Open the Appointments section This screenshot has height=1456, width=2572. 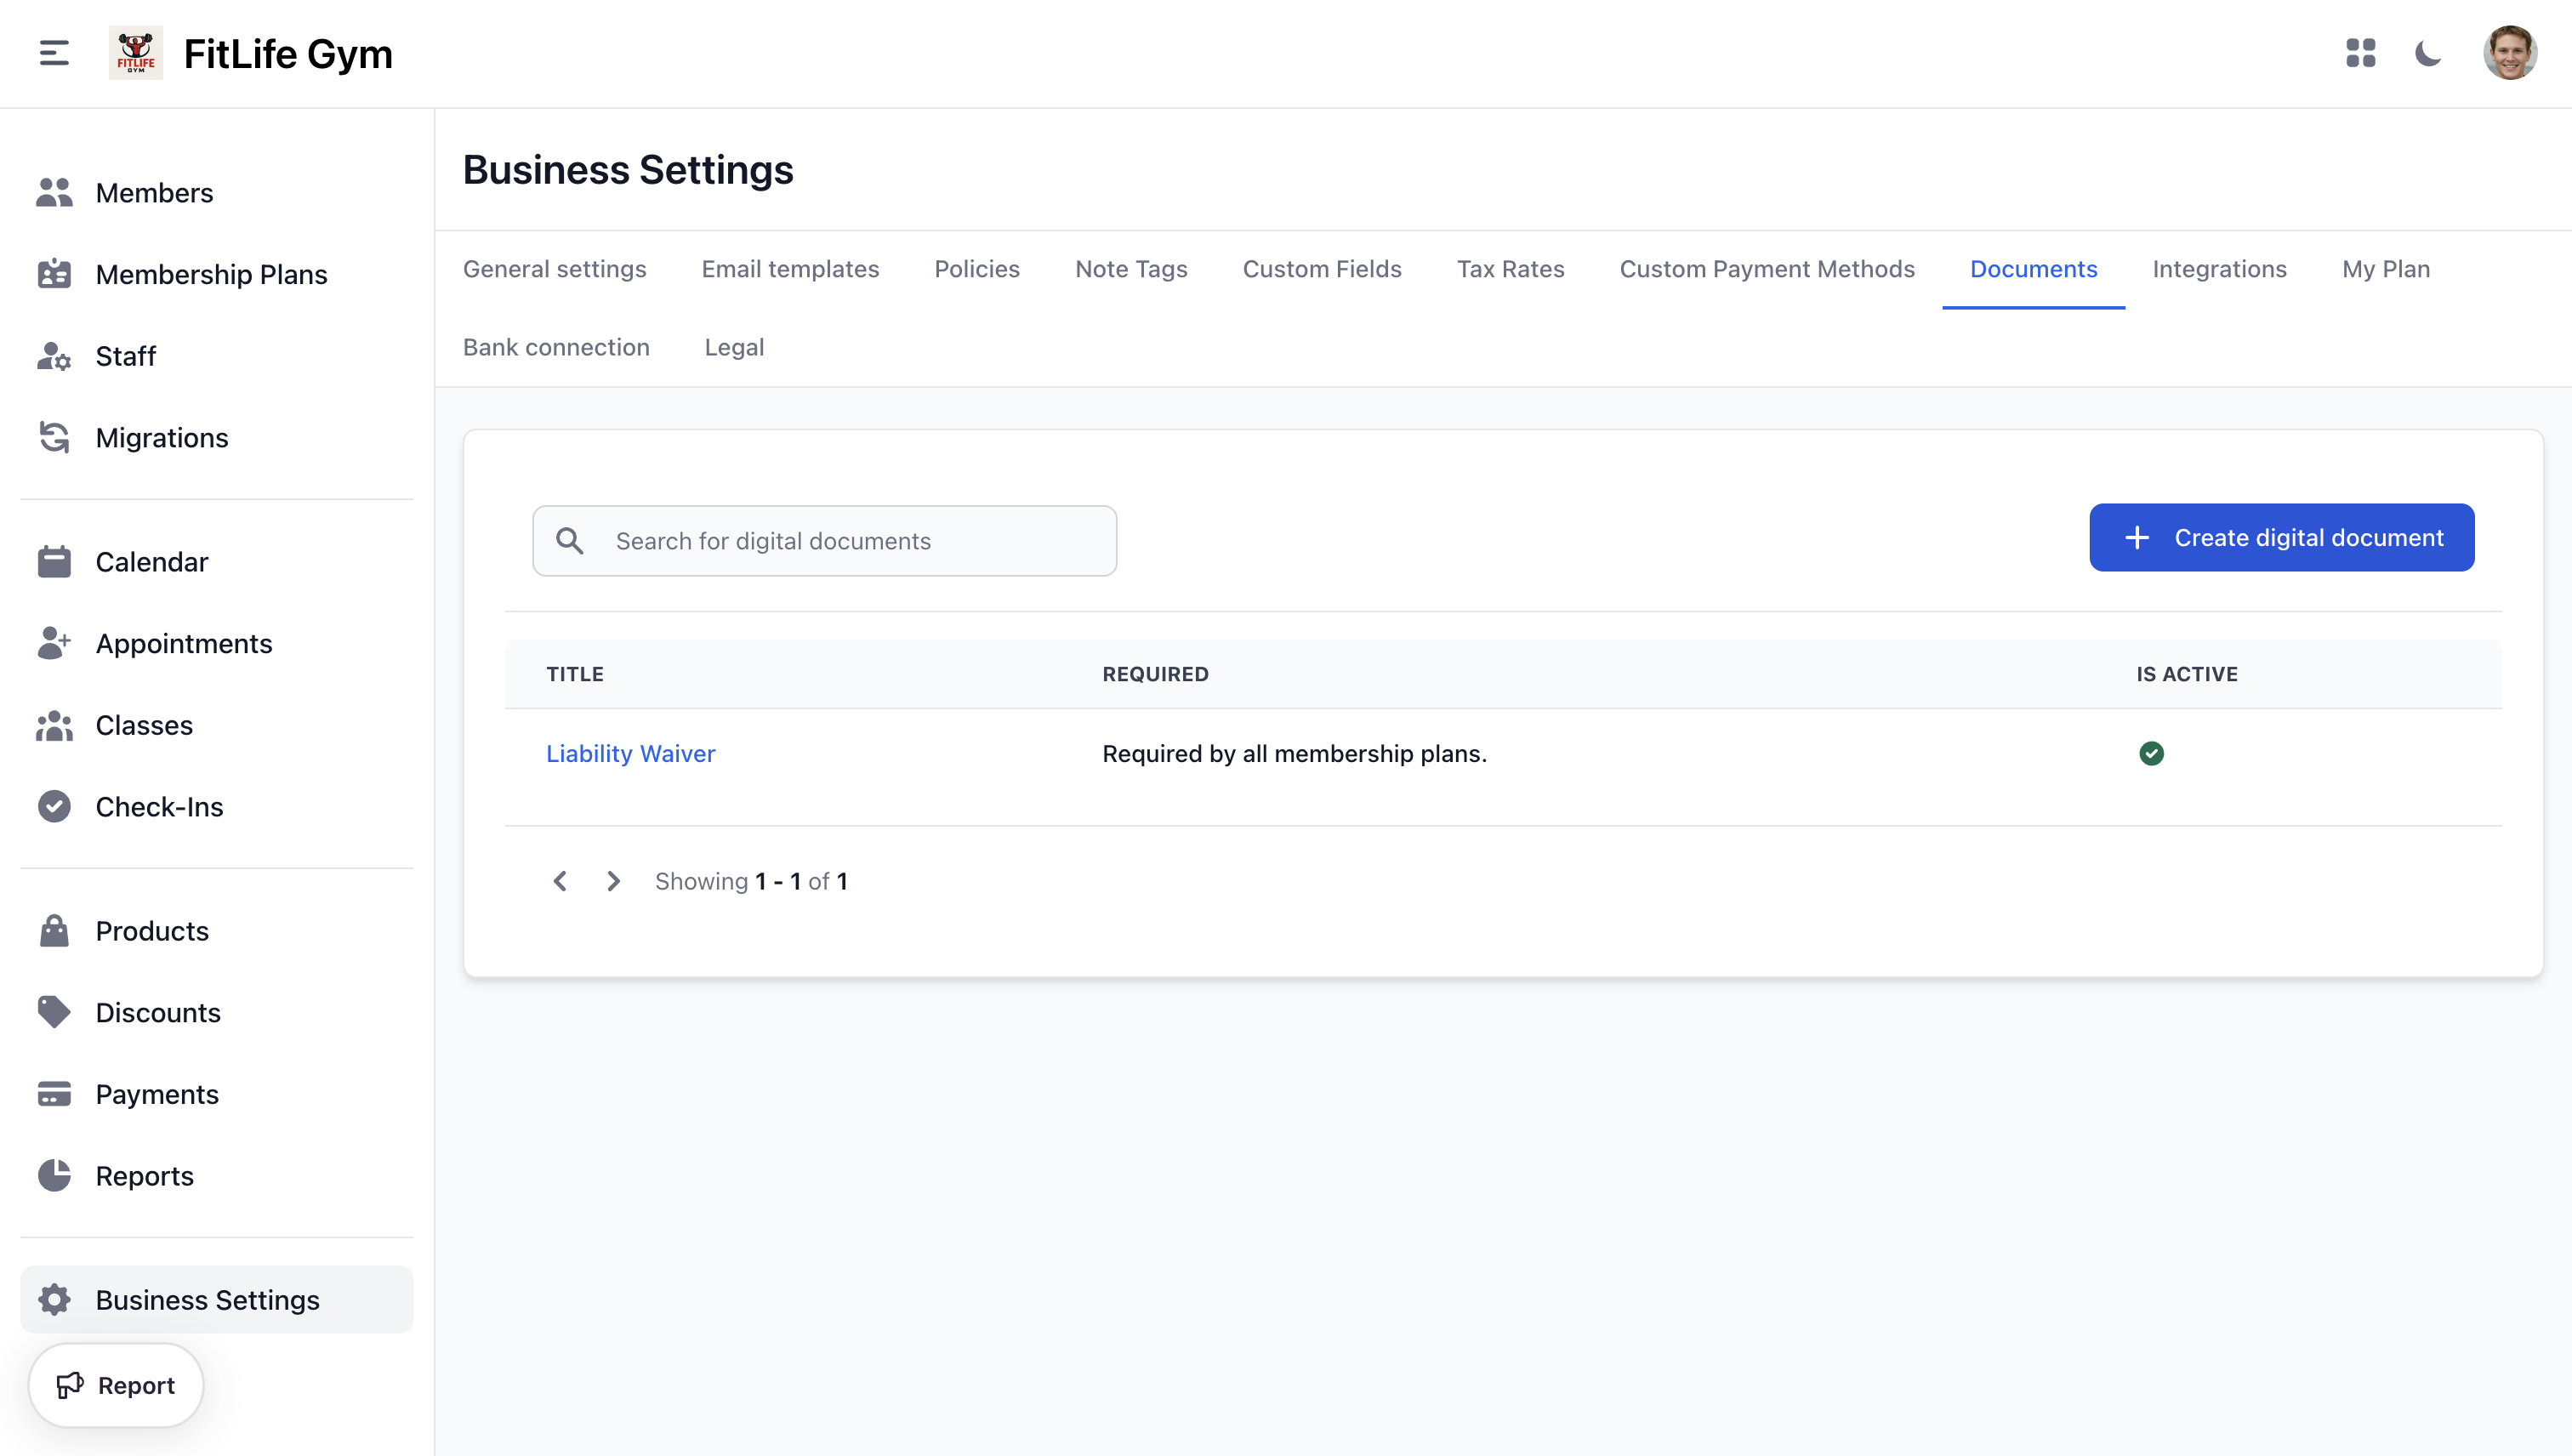point(184,643)
